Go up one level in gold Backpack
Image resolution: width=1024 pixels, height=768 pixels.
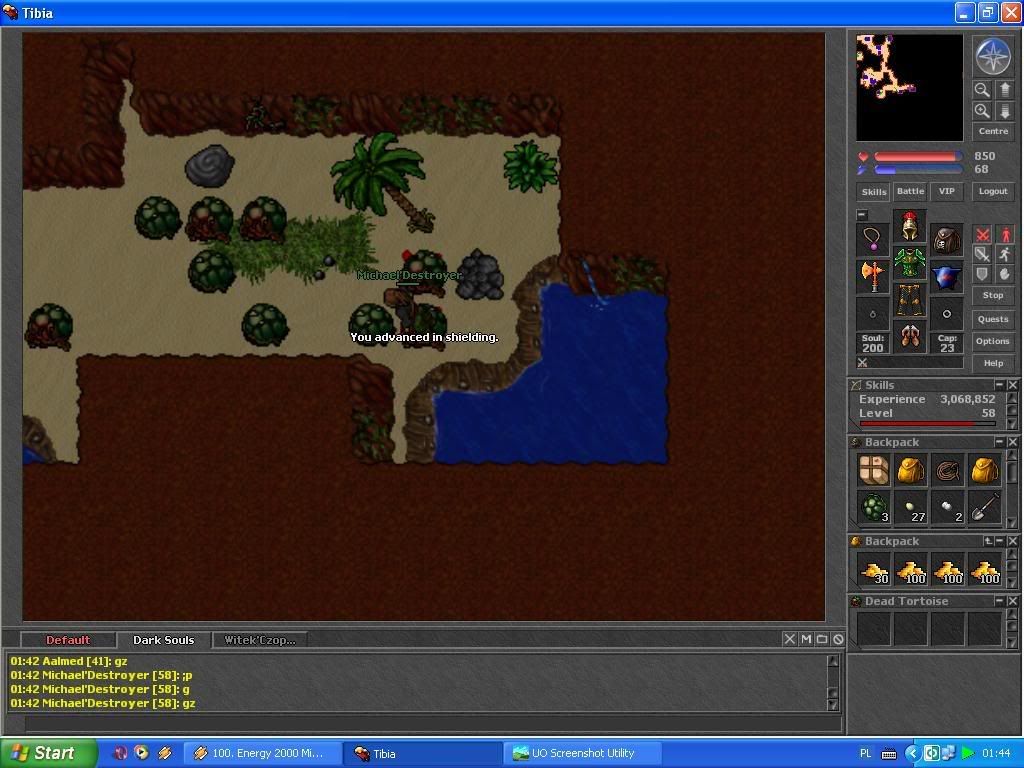pos(988,541)
